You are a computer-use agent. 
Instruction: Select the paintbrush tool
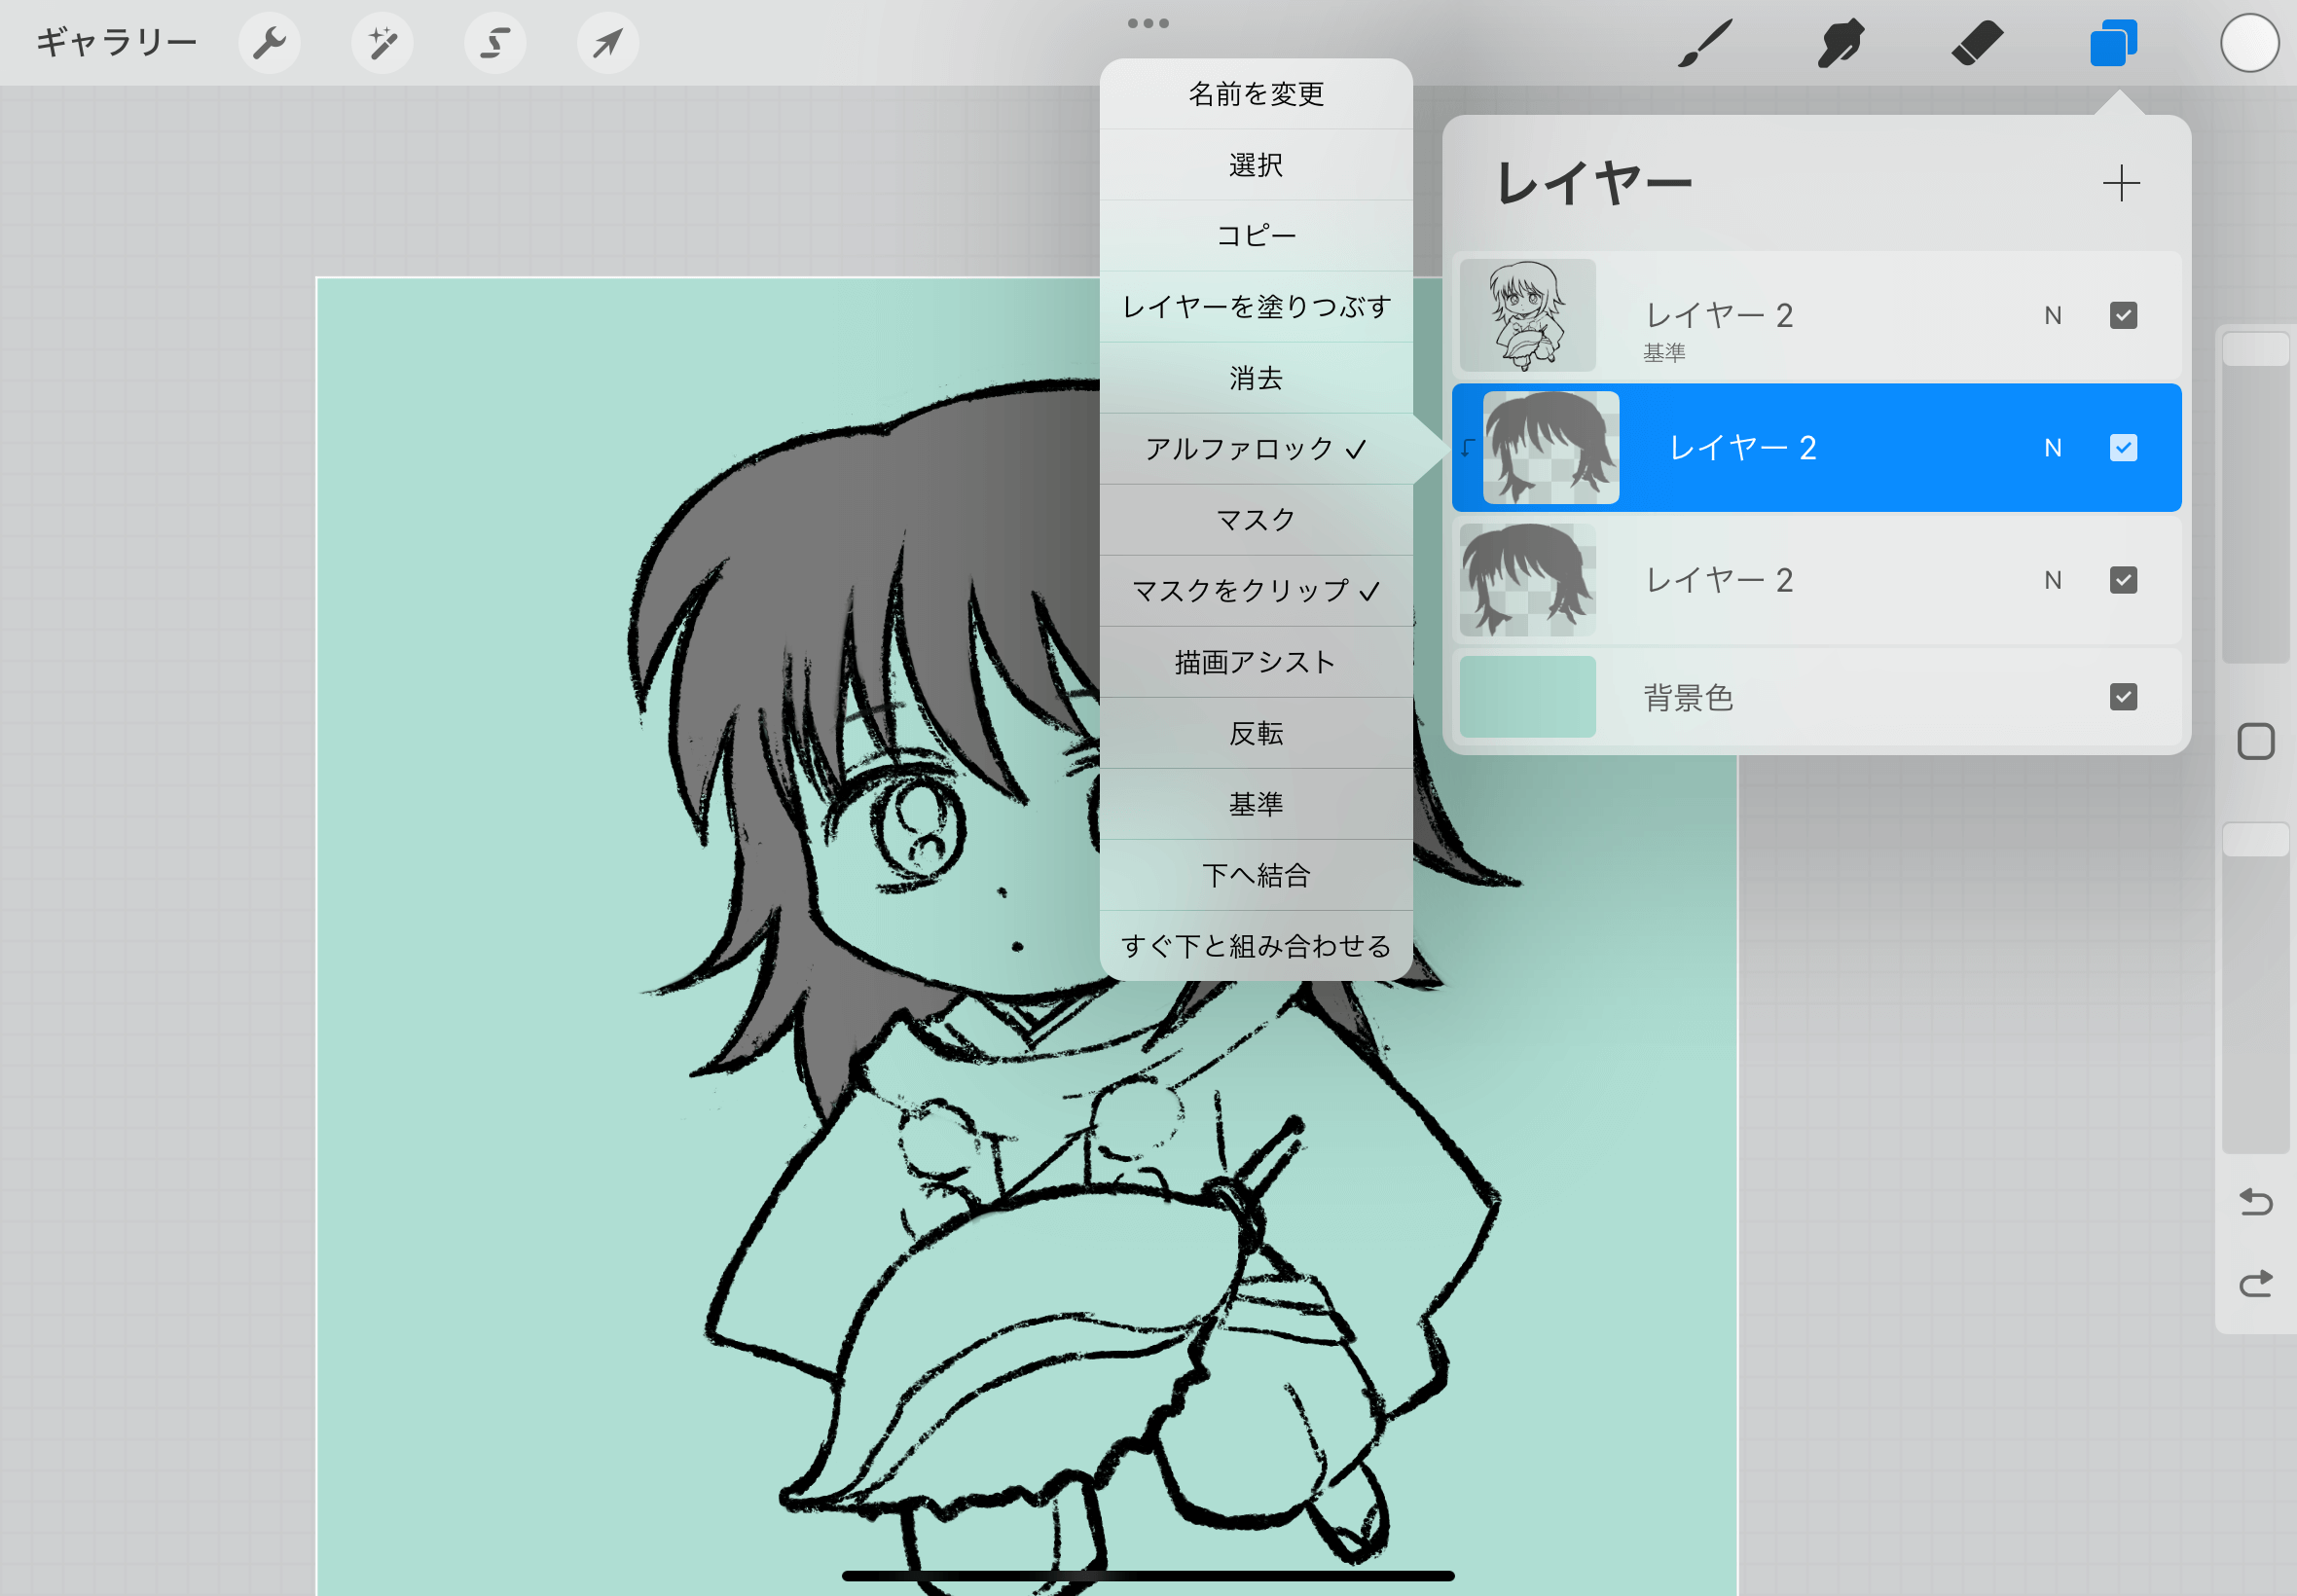coord(1704,43)
